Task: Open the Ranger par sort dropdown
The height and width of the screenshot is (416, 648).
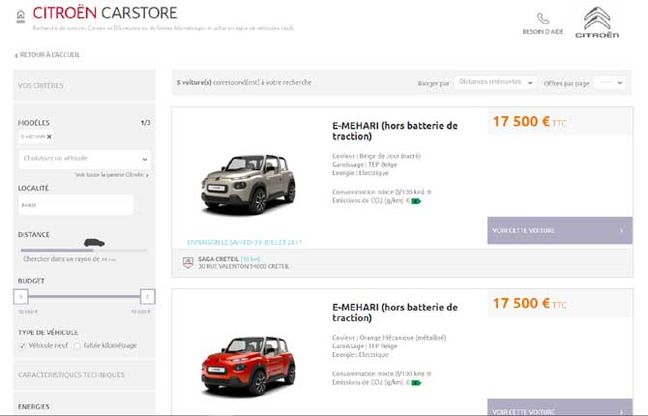Action: [495, 83]
